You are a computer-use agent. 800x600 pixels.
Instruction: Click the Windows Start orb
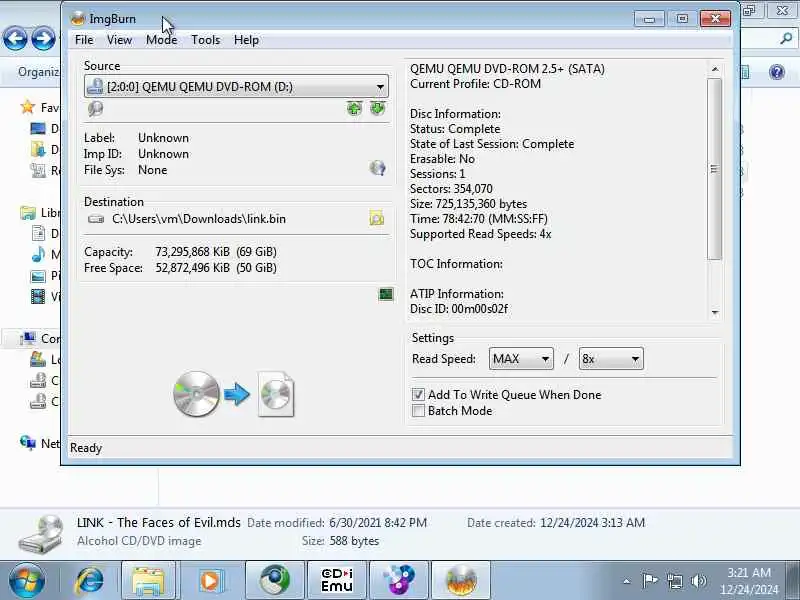tap(26, 581)
